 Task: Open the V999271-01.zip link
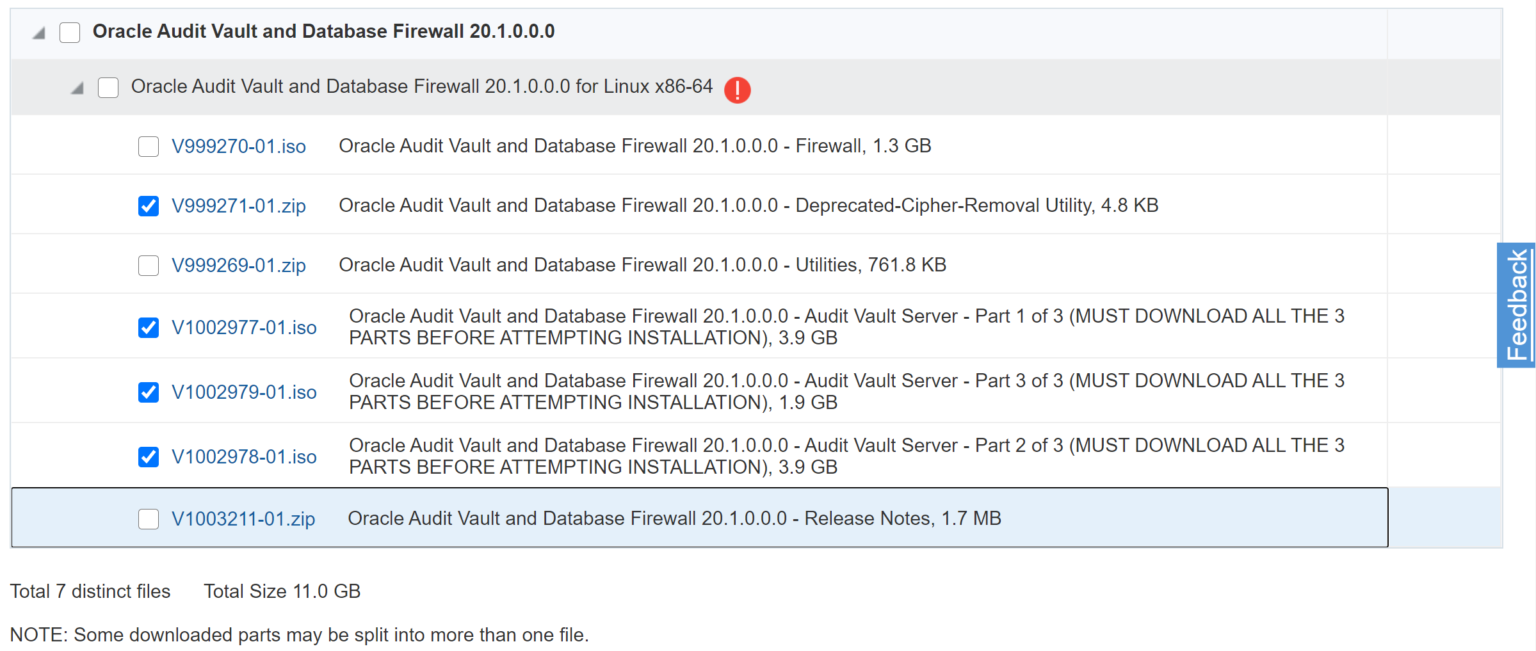coord(239,205)
